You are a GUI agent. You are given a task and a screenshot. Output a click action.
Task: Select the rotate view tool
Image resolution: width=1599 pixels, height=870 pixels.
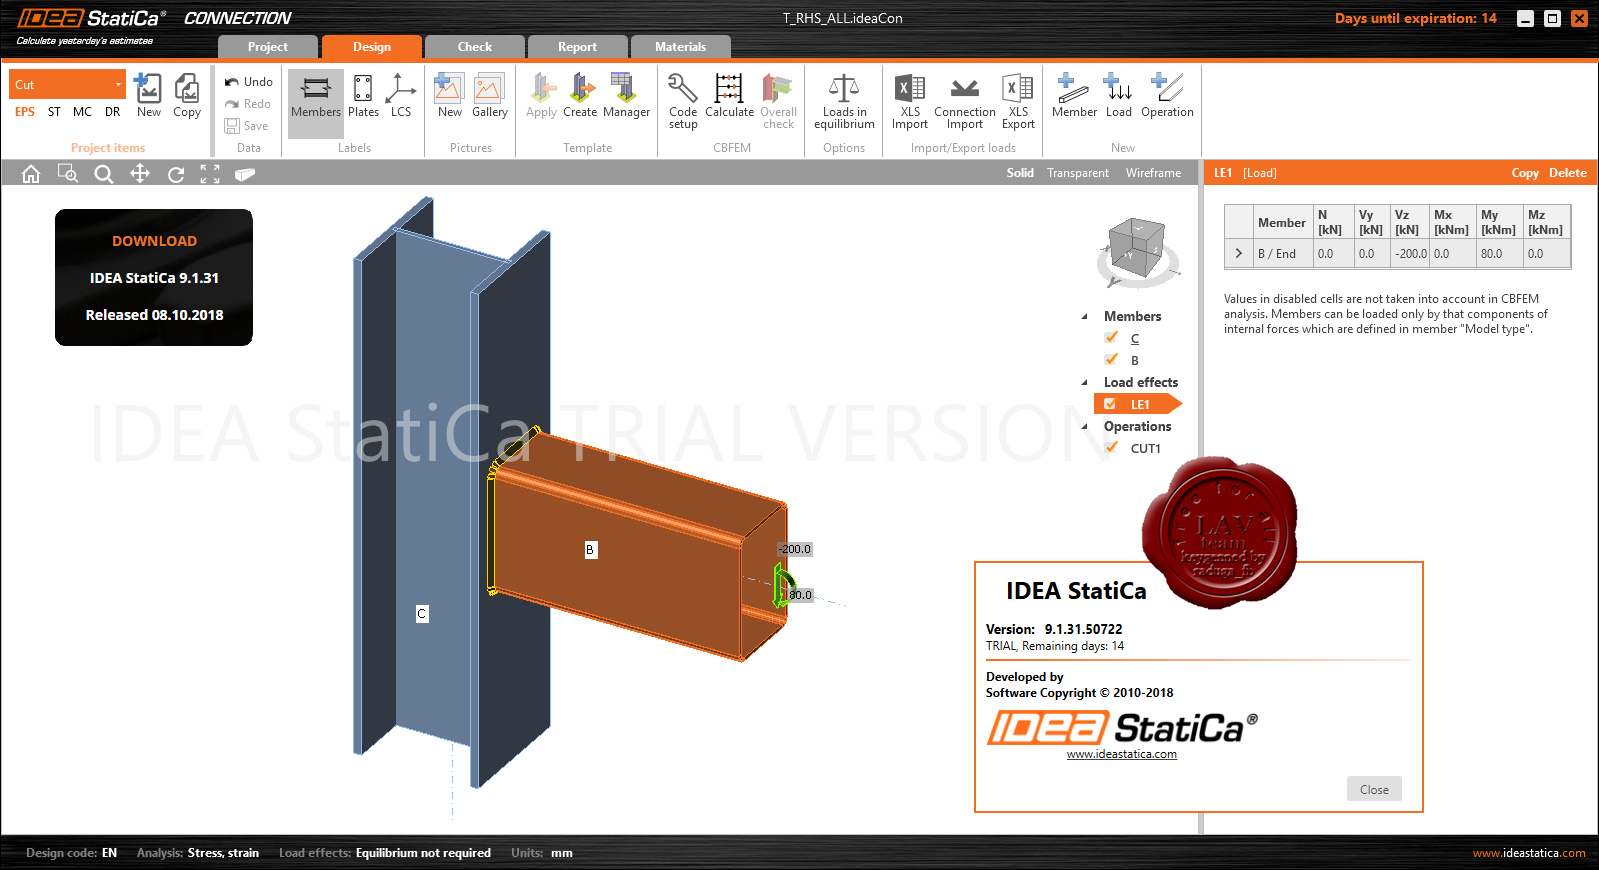pos(176,174)
